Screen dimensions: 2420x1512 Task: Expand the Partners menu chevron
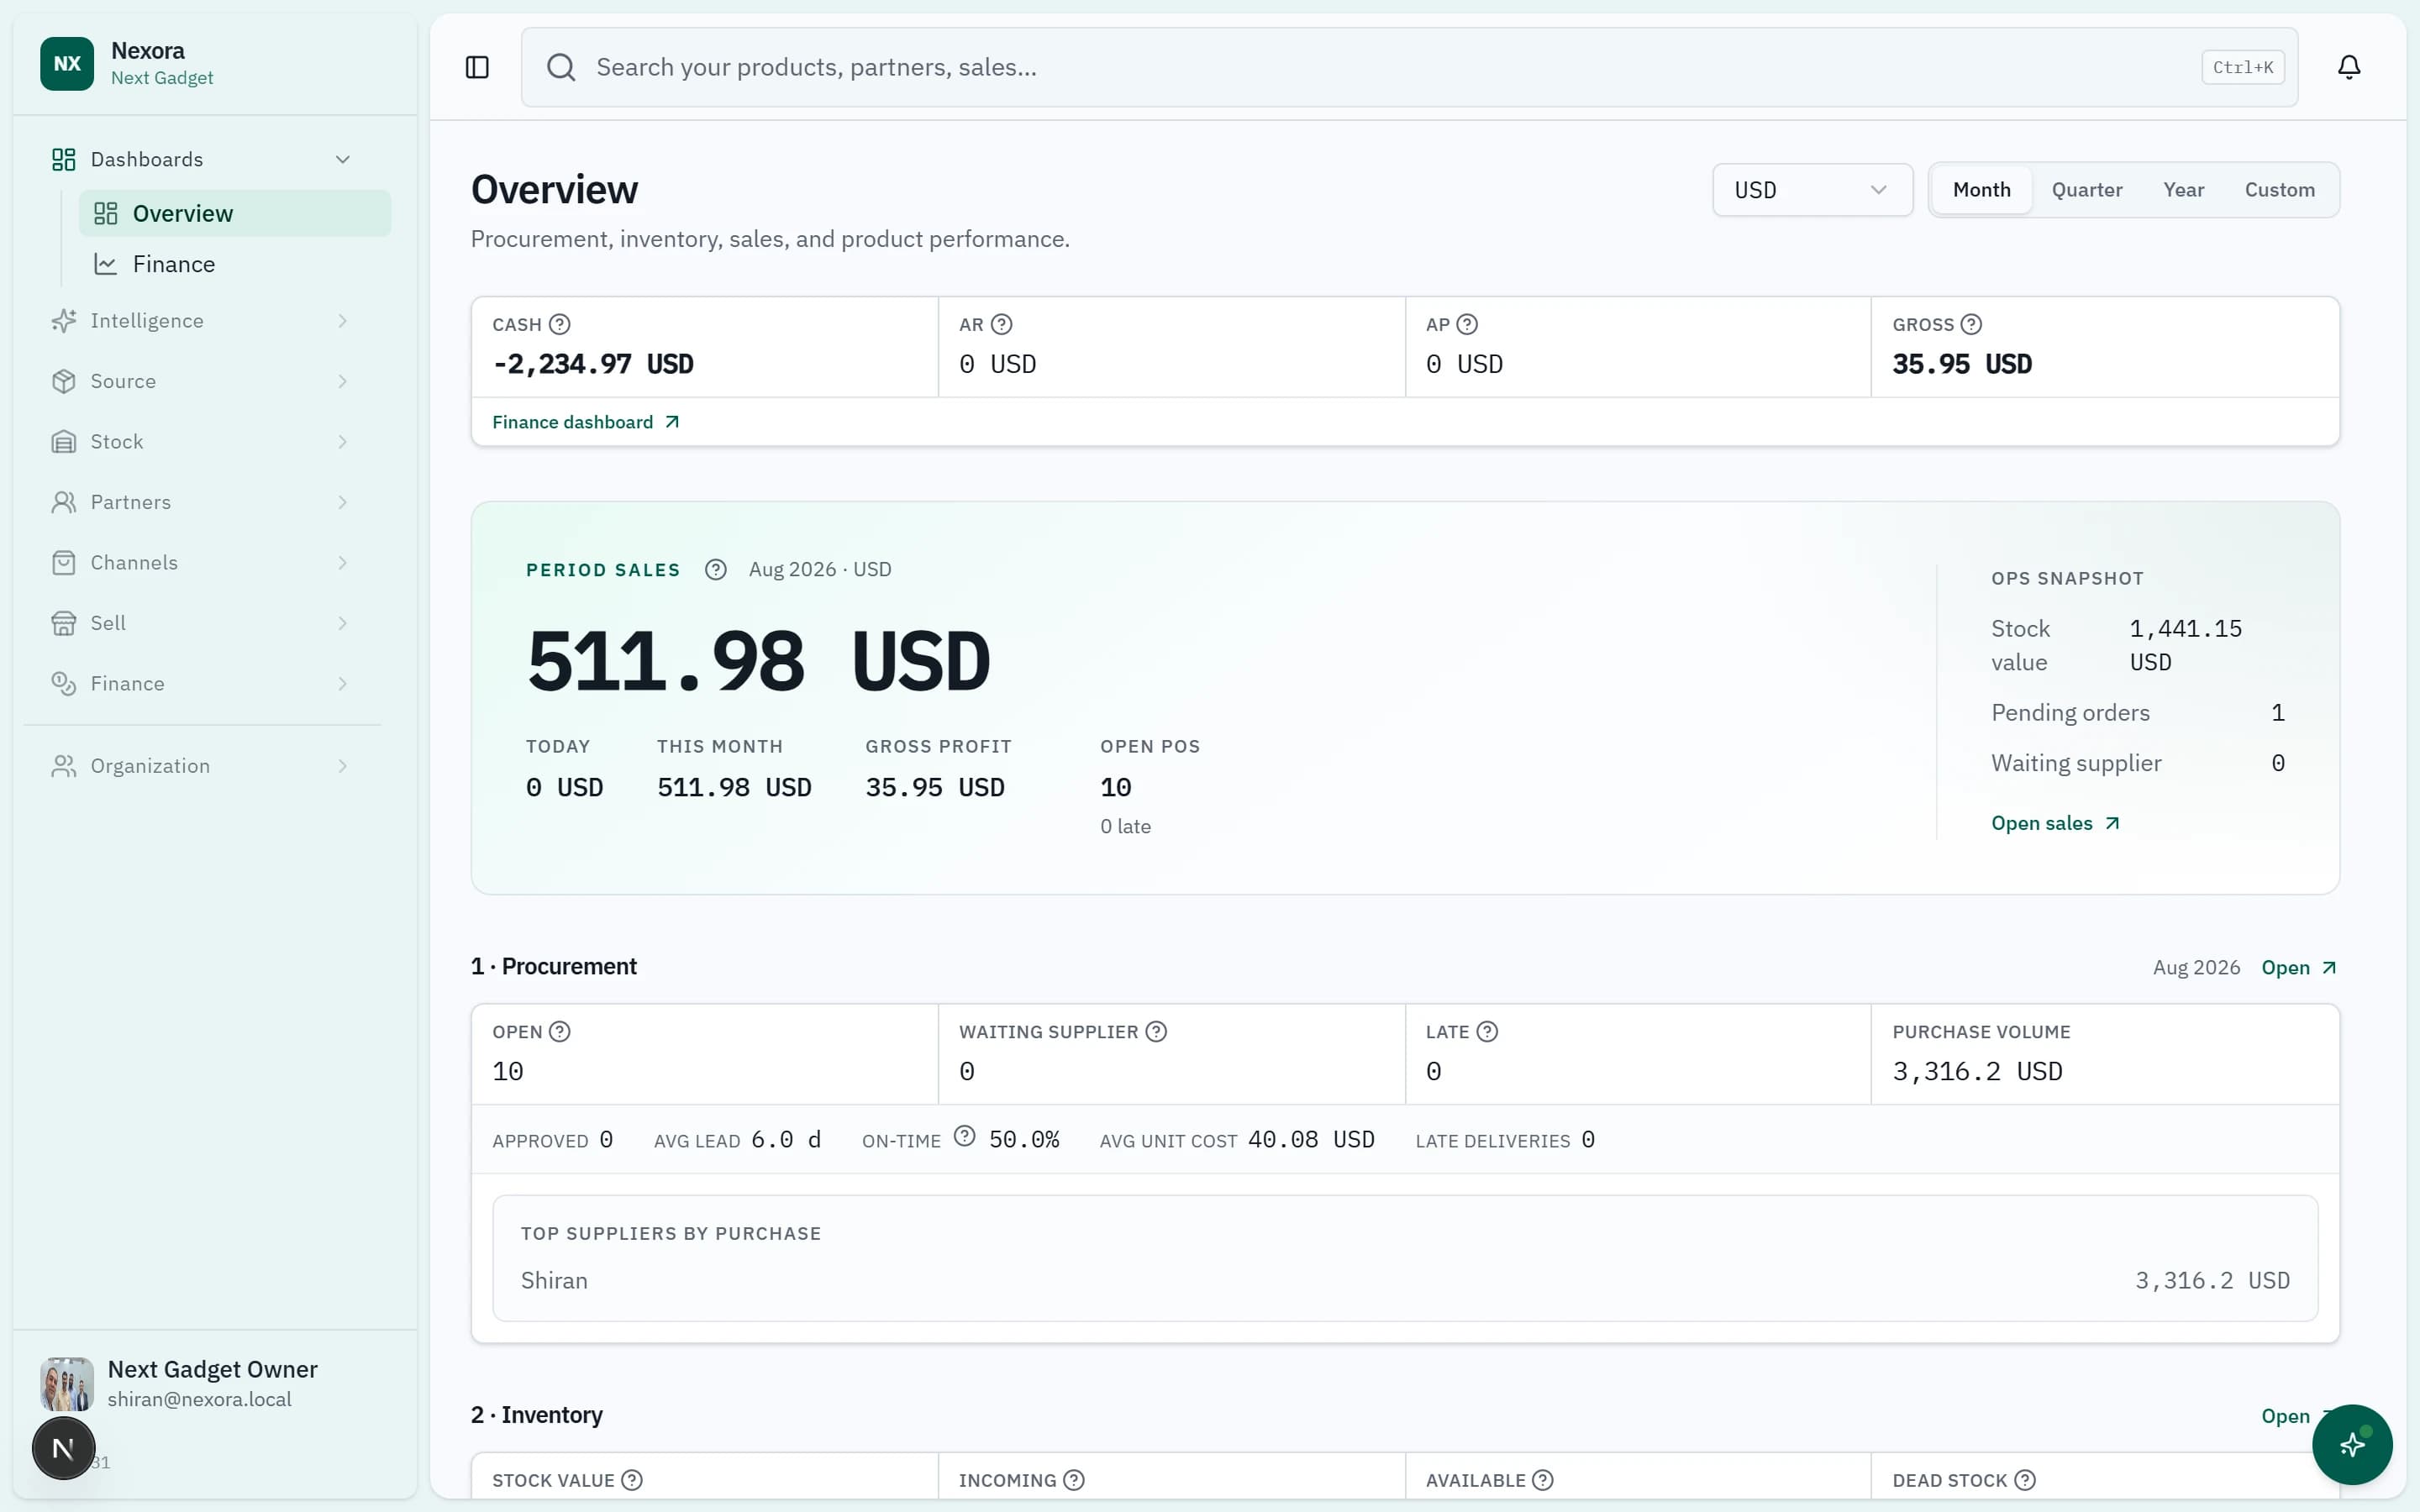coord(343,502)
